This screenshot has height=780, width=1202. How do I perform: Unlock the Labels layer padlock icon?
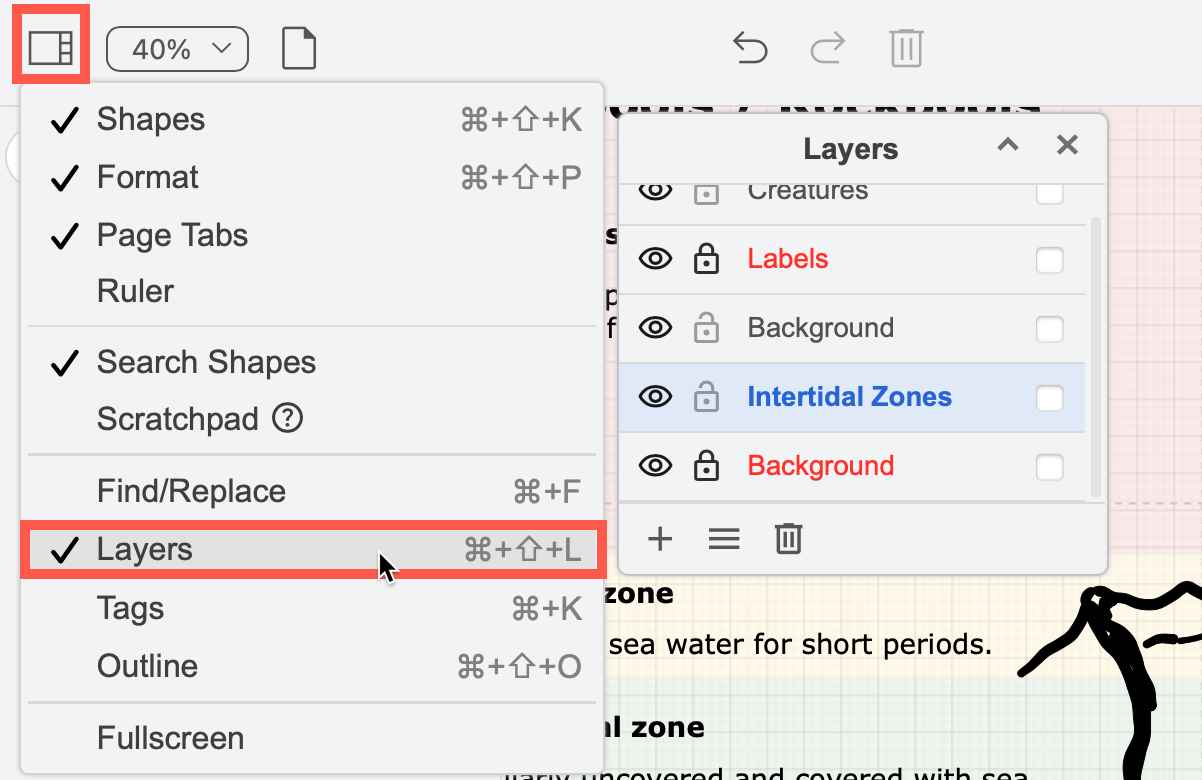pos(707,258)
